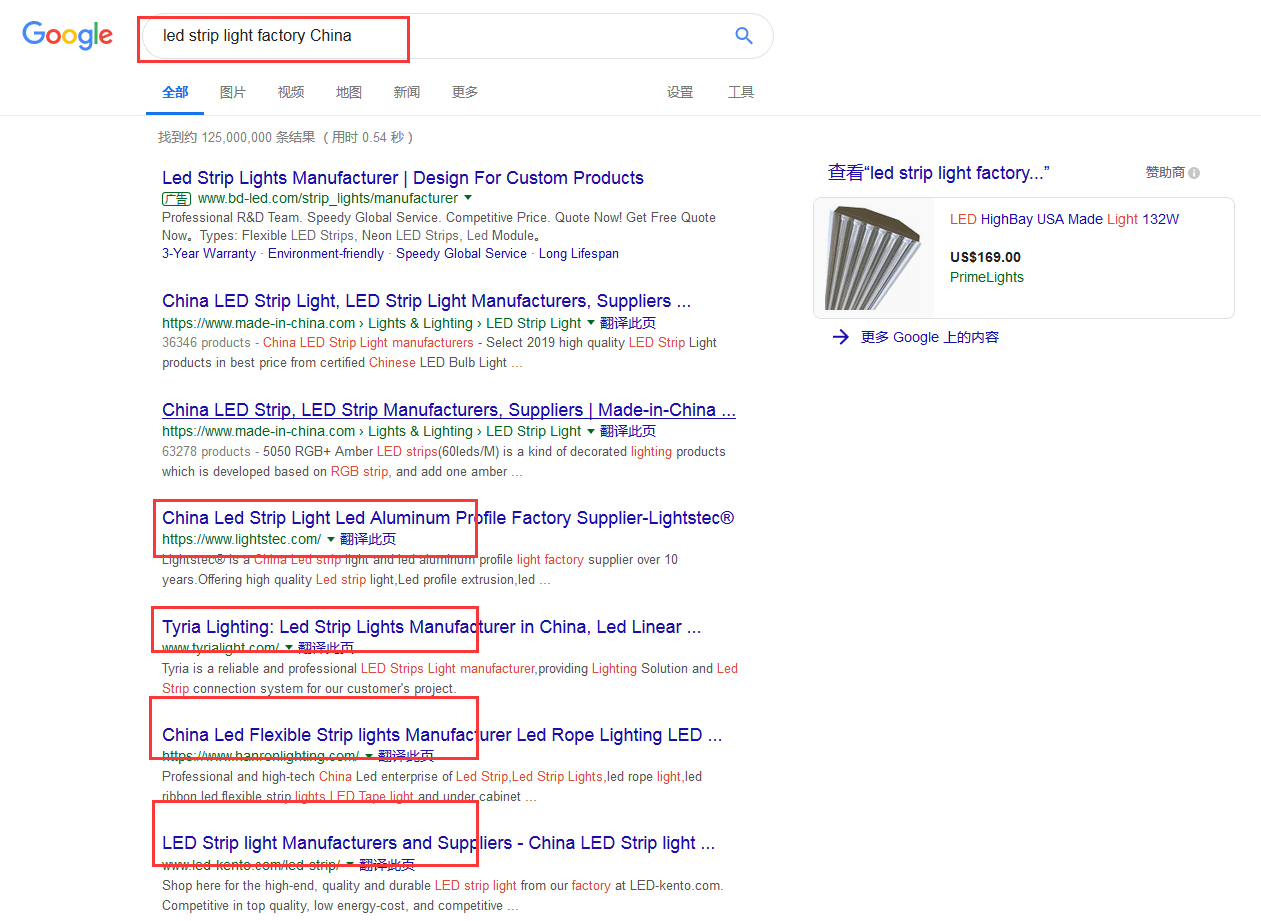This screenshot has height=921, width=1261.
Task: Open LED Strip light Manufacturers and Suppliers result
Action: (x=438, y=843)
